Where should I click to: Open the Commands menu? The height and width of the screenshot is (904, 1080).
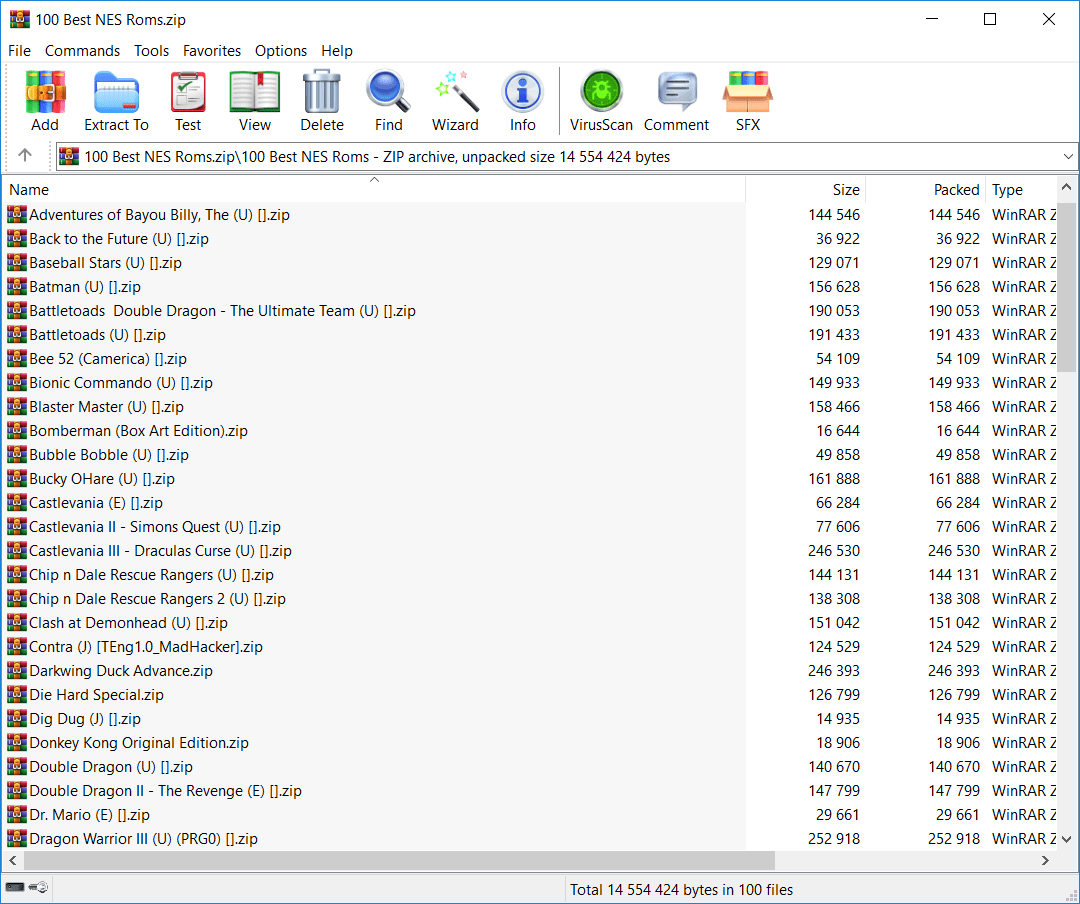[x=82, y=51]
